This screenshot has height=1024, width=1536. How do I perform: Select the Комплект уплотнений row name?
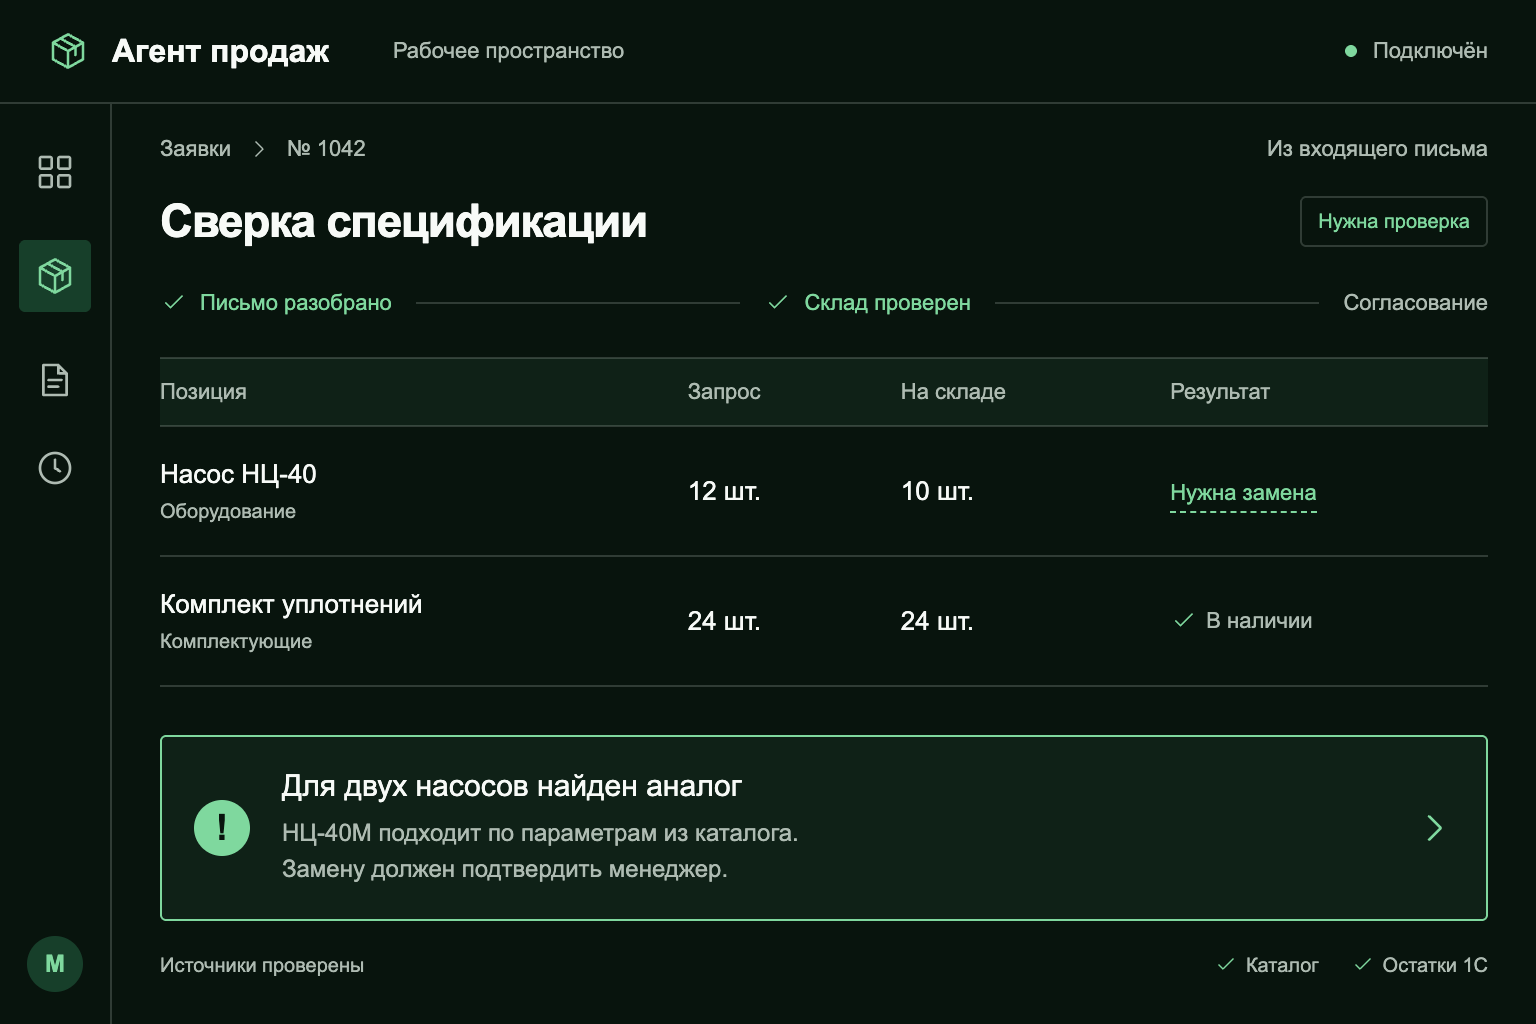click(291, 604)
